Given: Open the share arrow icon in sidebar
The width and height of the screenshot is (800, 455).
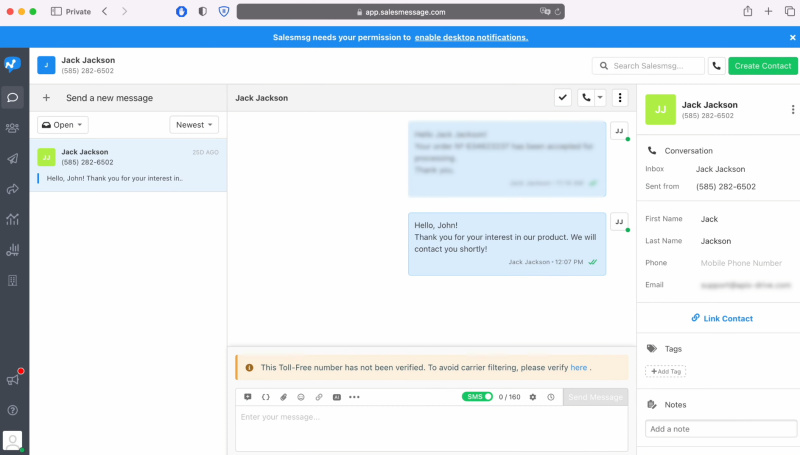Looking at the screenshot, I should 13,189.
